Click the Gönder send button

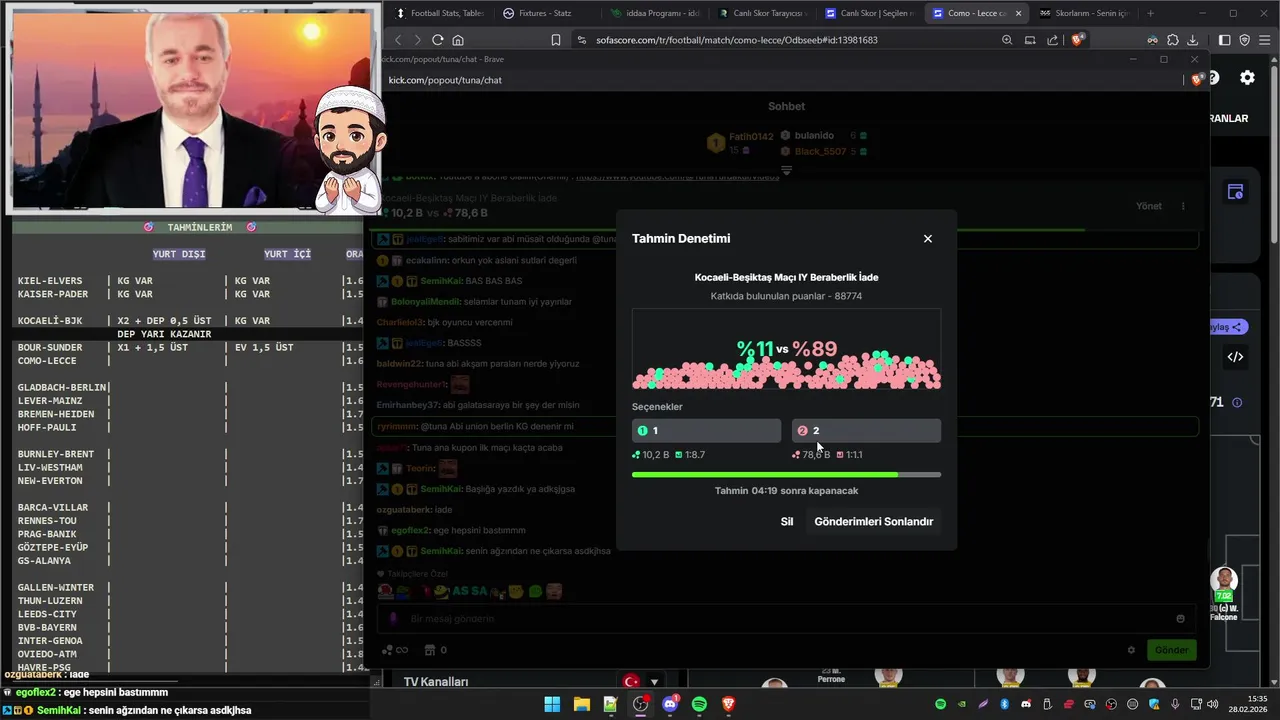1171,650
